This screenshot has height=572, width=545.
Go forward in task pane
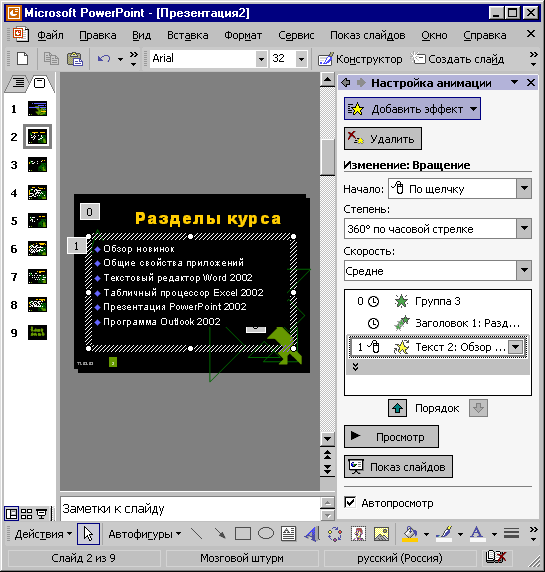[x=361, y=83]
